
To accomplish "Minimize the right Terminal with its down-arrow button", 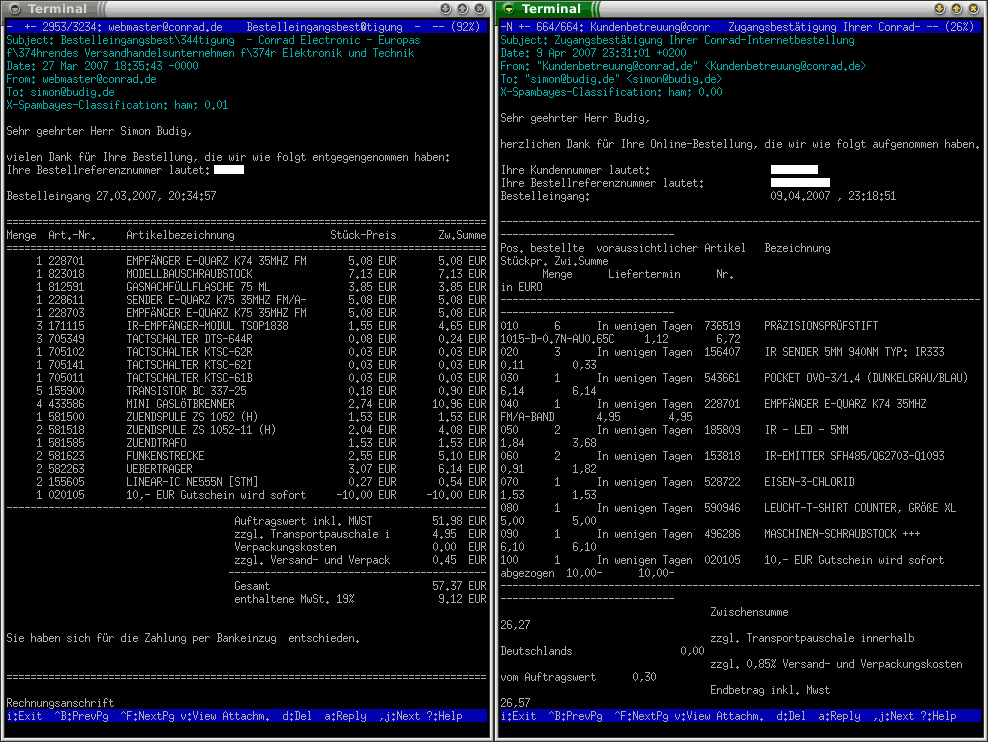I will click(x=939, y=9).
